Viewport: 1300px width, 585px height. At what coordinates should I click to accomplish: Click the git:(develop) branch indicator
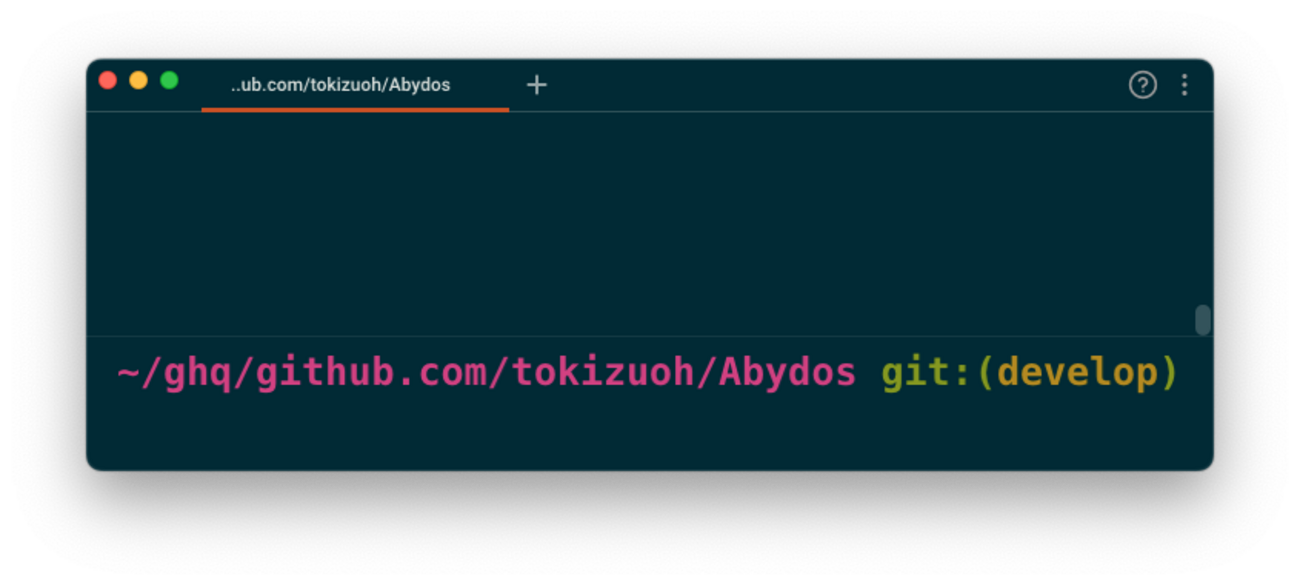pos(1029,373)
